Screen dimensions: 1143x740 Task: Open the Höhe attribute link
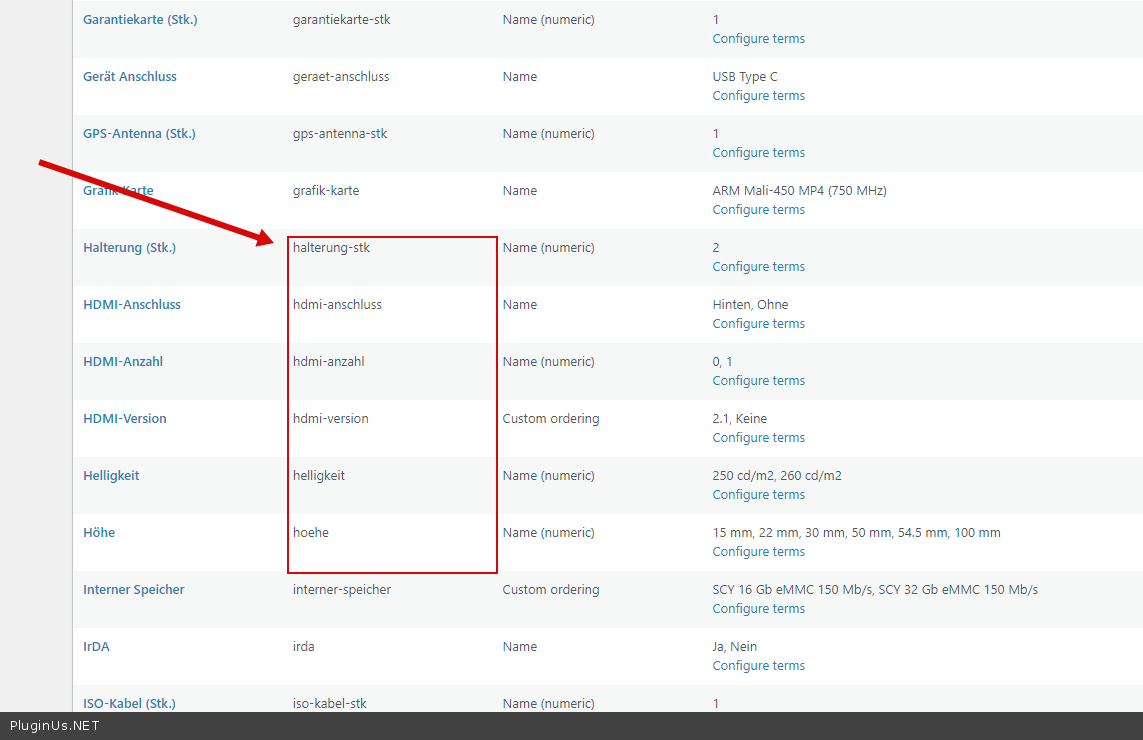pos(99,533)
